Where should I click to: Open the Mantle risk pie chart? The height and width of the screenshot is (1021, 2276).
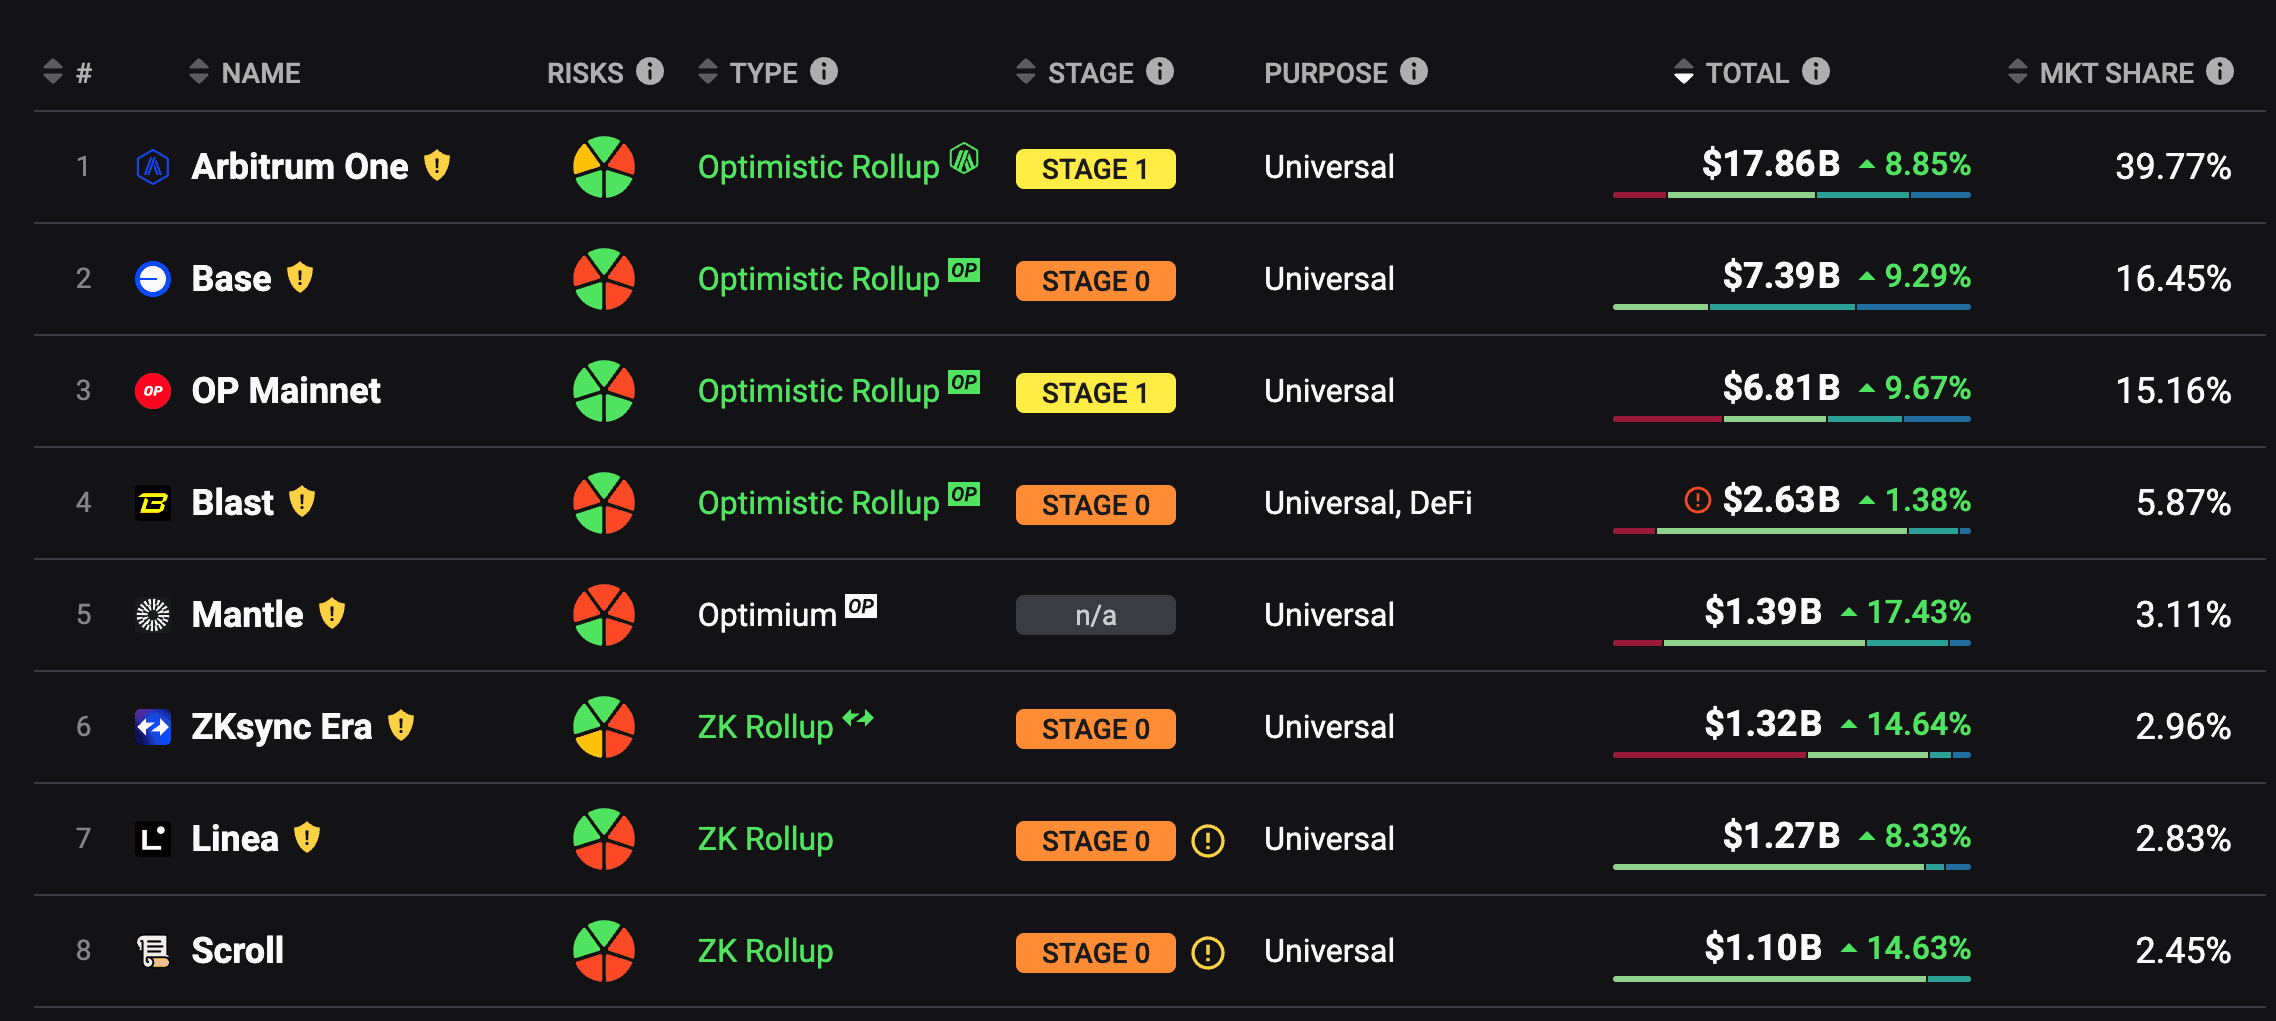coord(604,615)
